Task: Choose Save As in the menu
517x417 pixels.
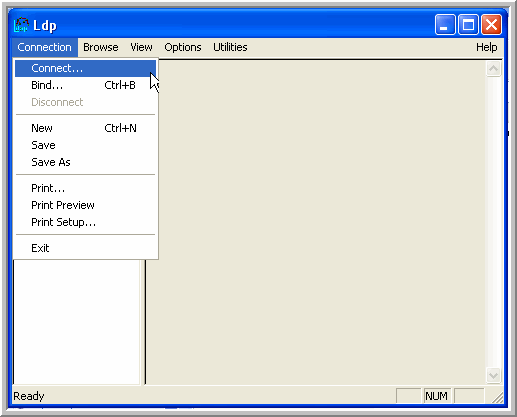Action: 85,162
